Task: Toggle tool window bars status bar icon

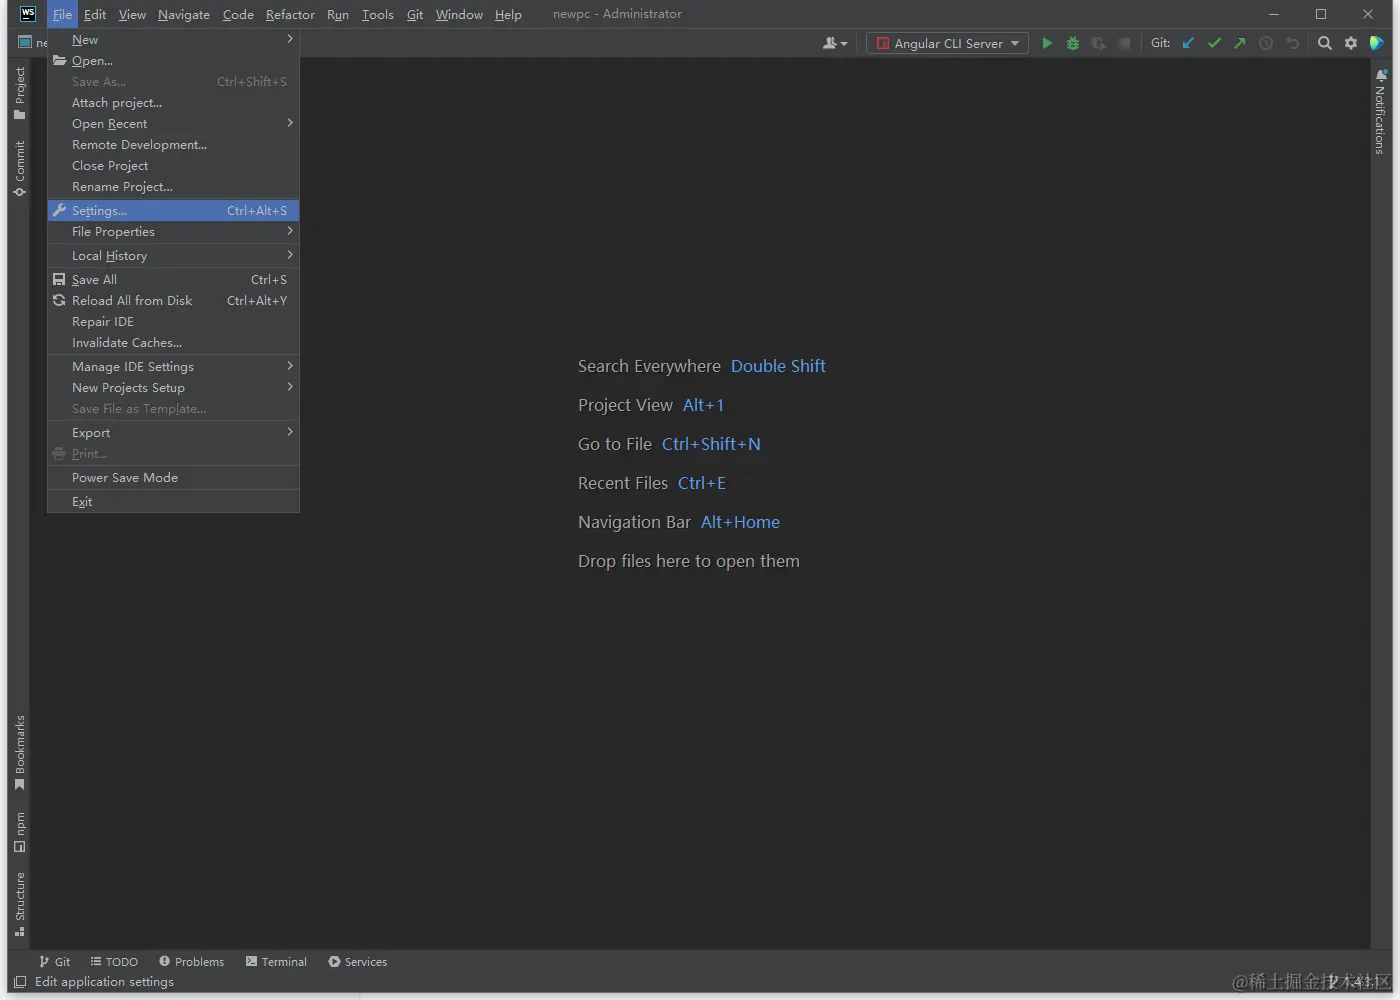Action: point(20,982)
